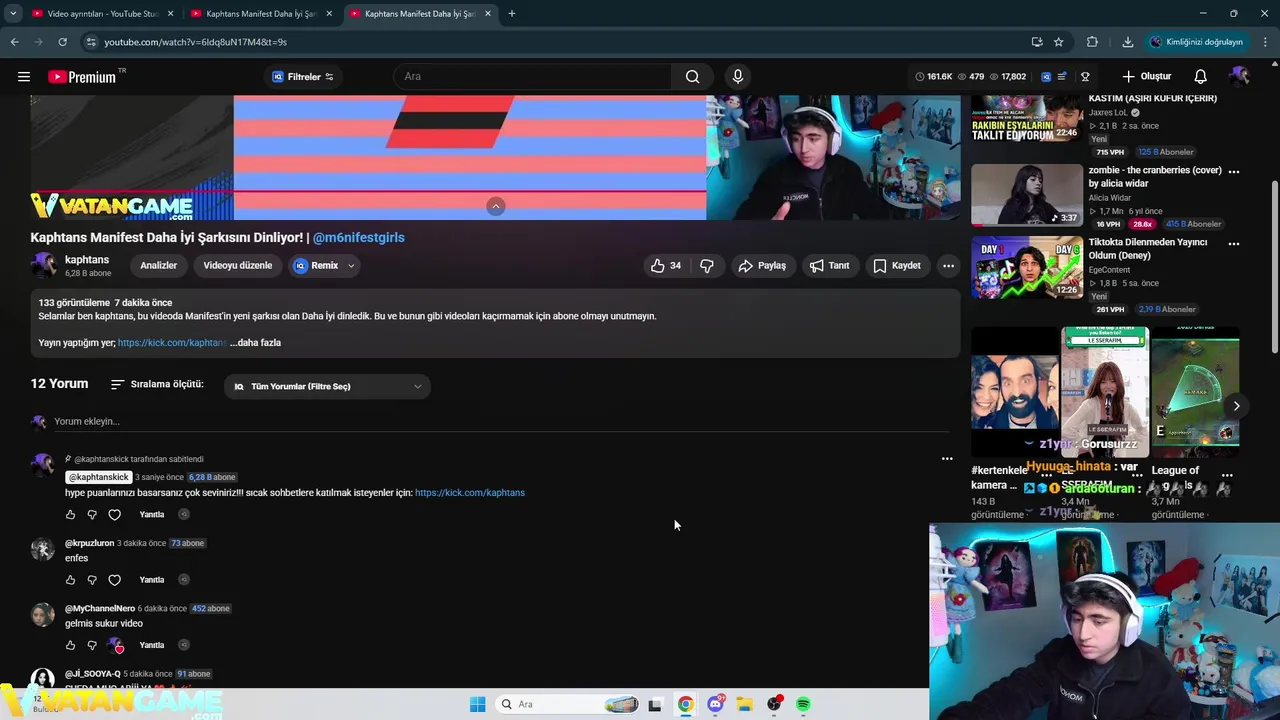Click the Oluştur create button
This screenshot has height=720, width=1280.
tap(1146, 77)
